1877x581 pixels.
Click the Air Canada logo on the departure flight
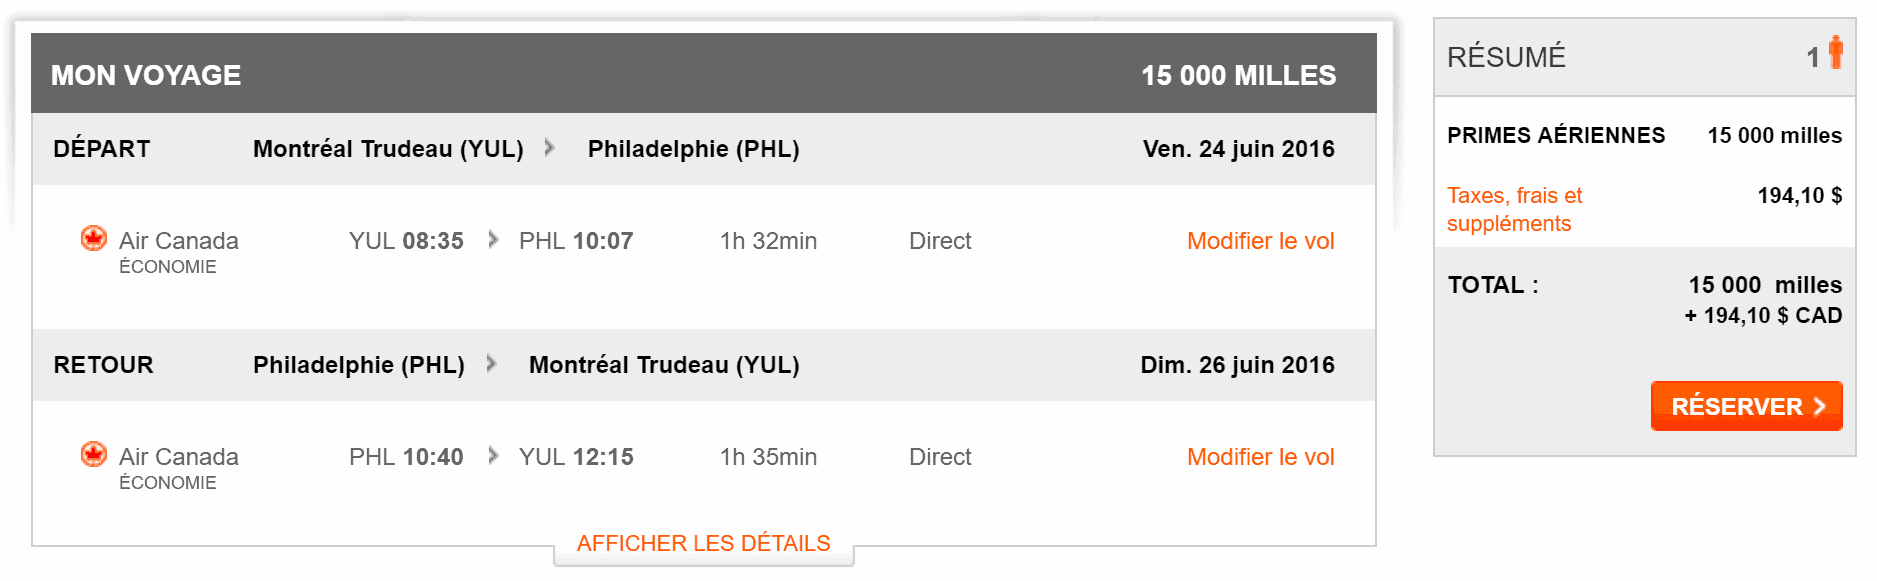92,239
